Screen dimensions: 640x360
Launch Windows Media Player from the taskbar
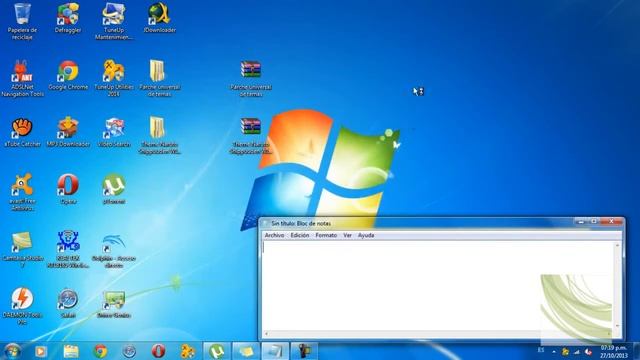40,351
